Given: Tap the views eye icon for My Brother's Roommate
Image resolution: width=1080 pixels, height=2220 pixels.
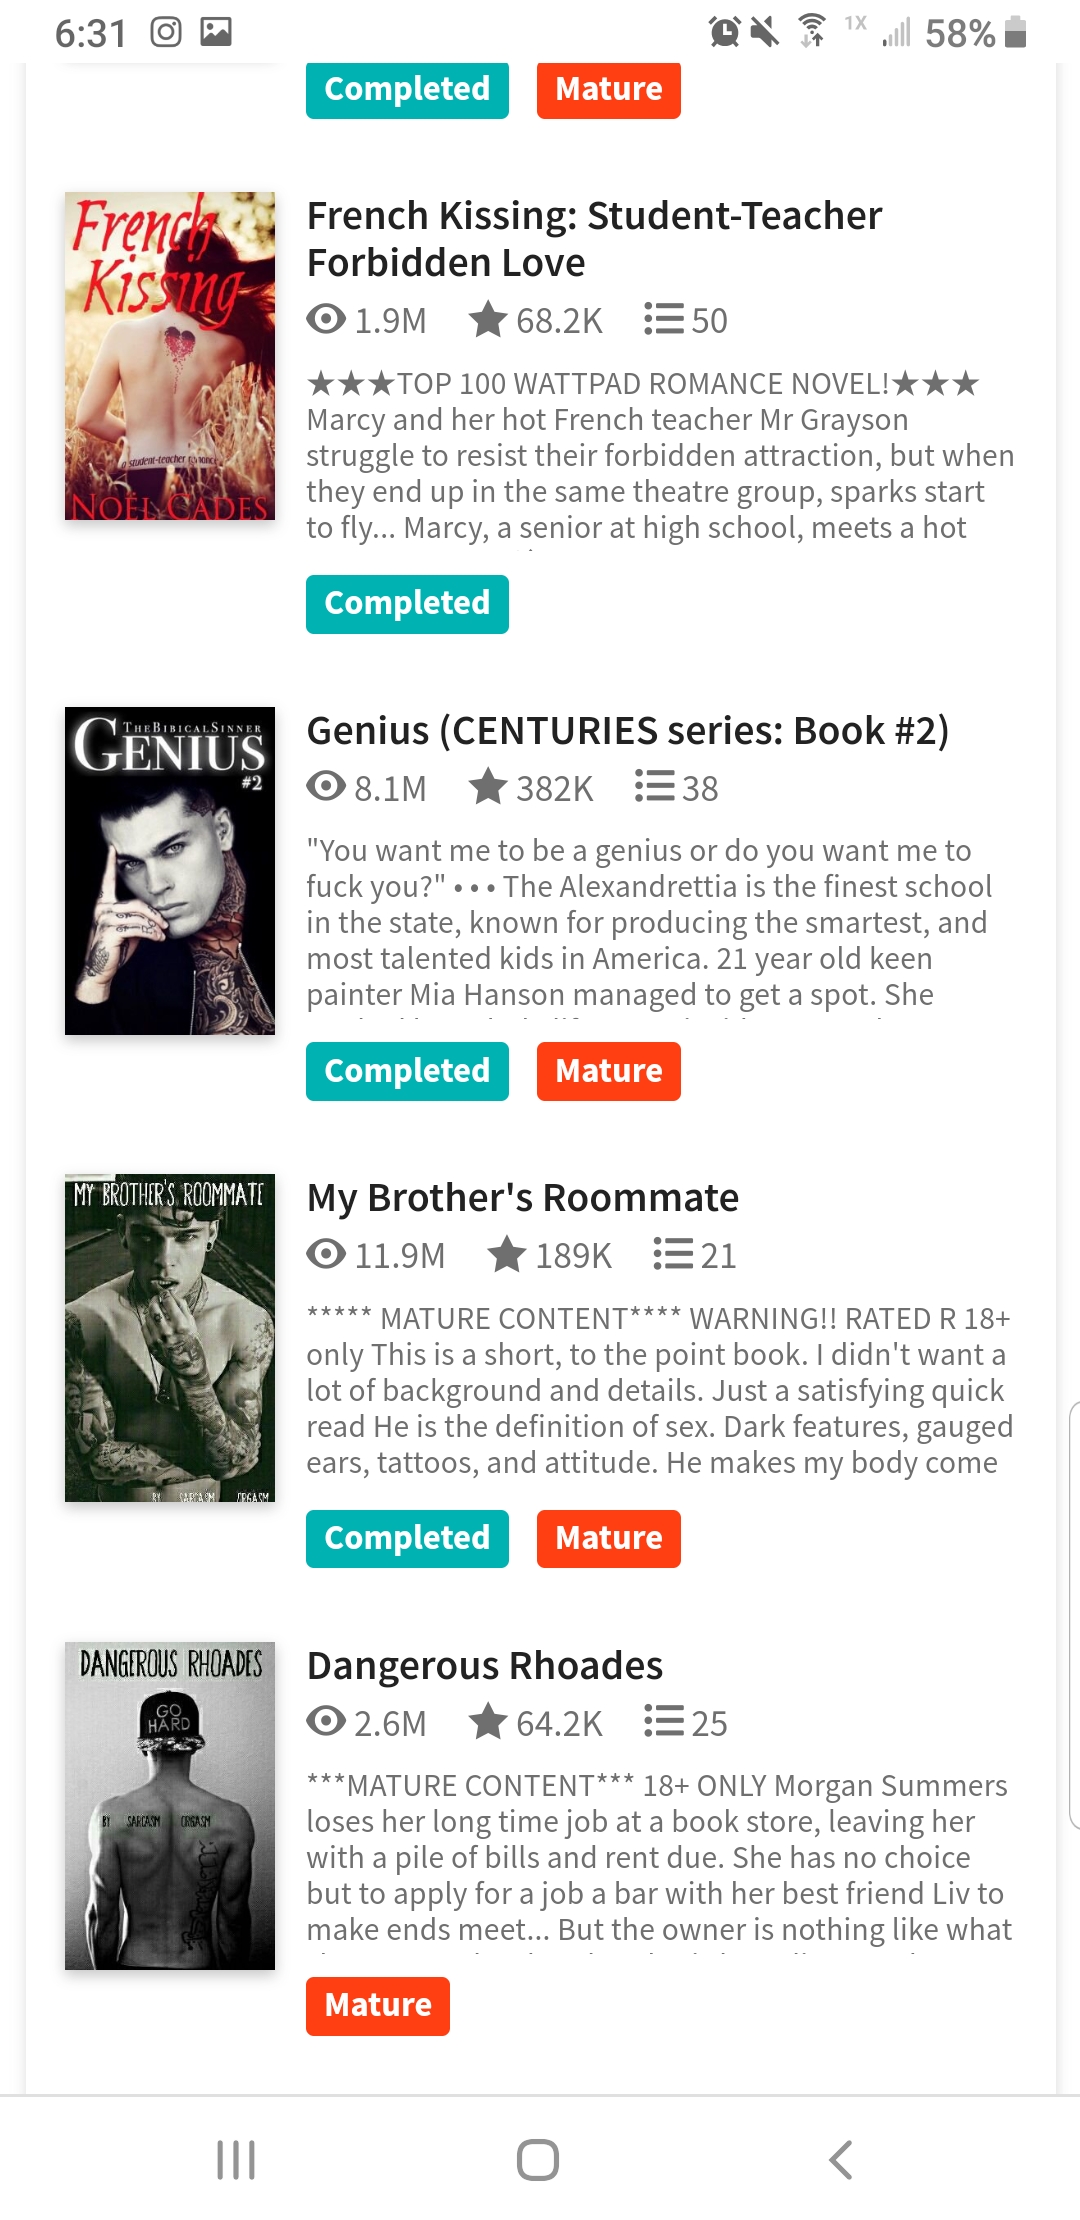Looking at the screenshot, I should (326, 1254).
